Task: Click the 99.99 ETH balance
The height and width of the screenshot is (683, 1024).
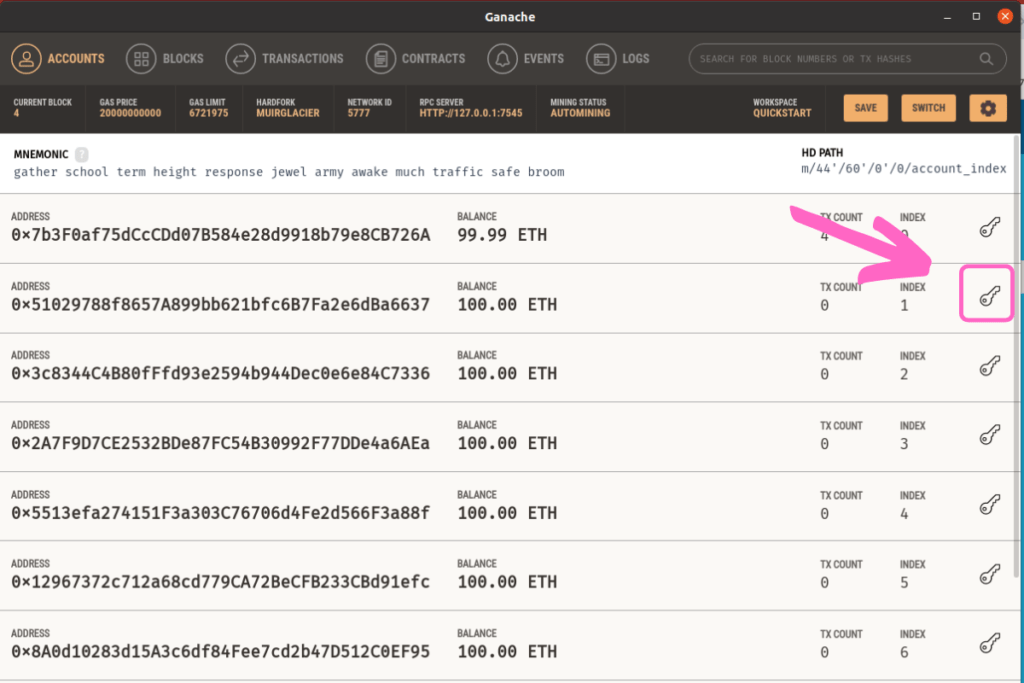Action: (502, 235)
